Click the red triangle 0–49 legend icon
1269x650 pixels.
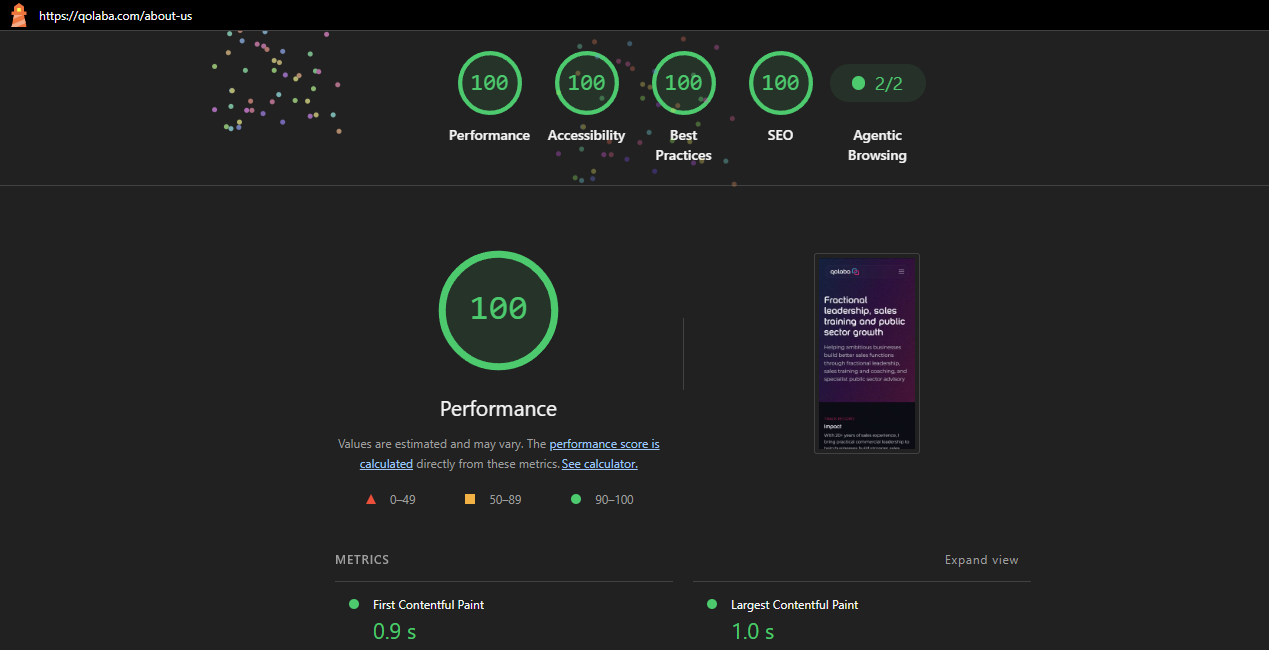coord(371,499)
